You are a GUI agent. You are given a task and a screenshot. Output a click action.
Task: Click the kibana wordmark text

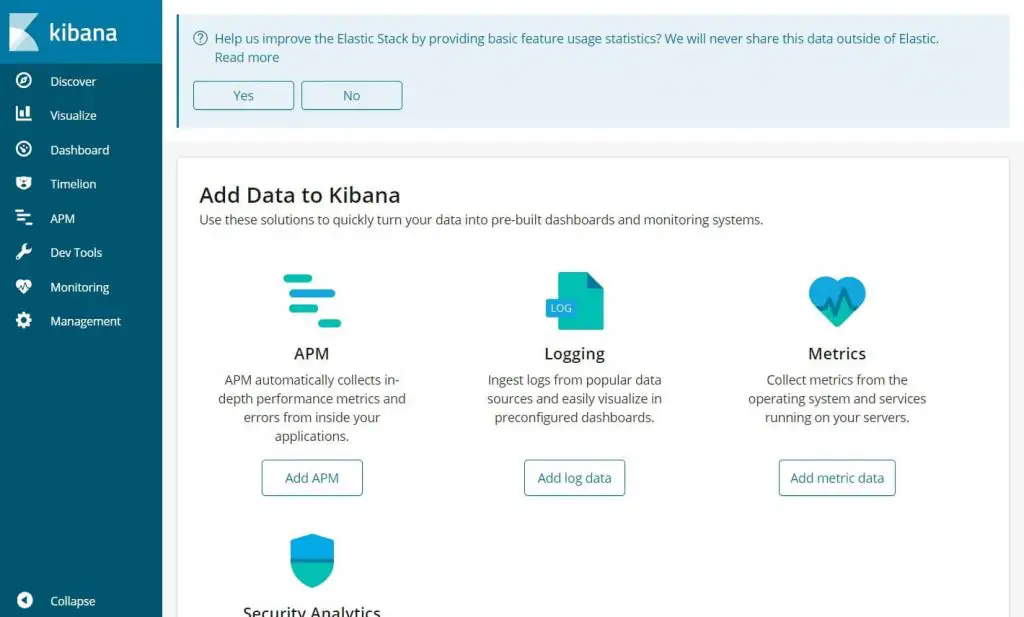tap(83, 33)
